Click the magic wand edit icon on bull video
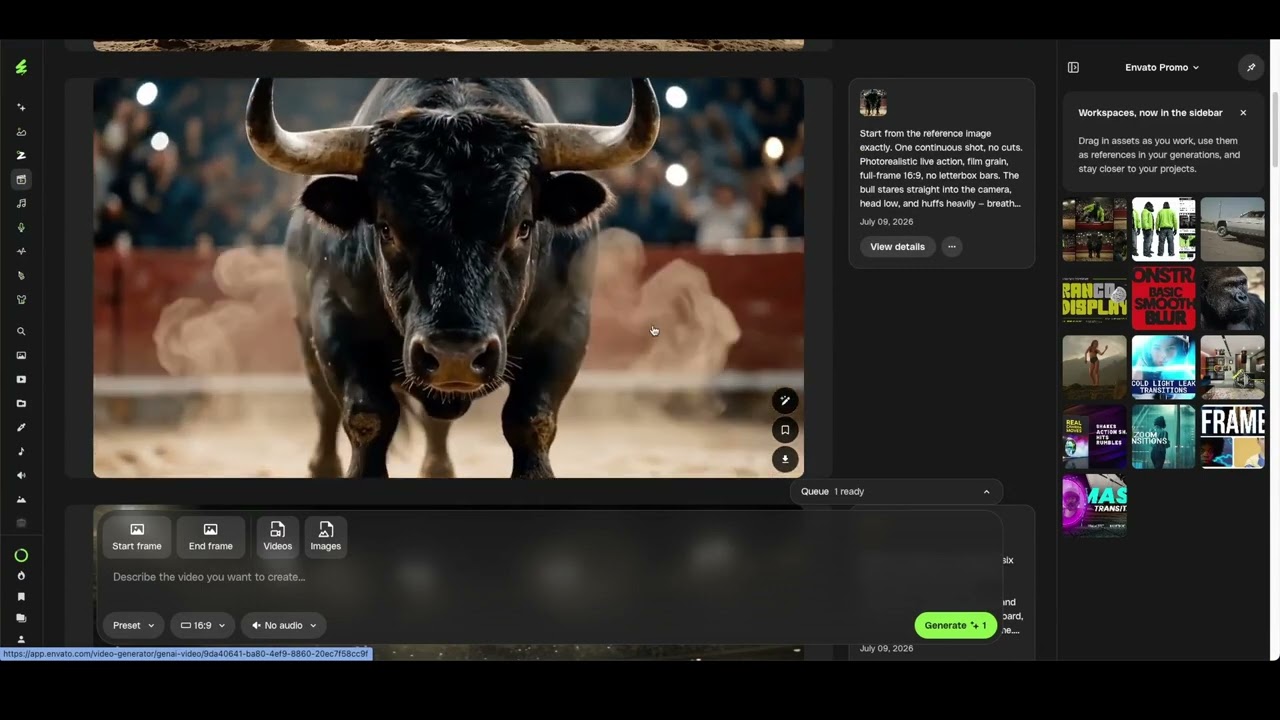The height and width of the screenshot is (720, 1280). pos(785,401)
